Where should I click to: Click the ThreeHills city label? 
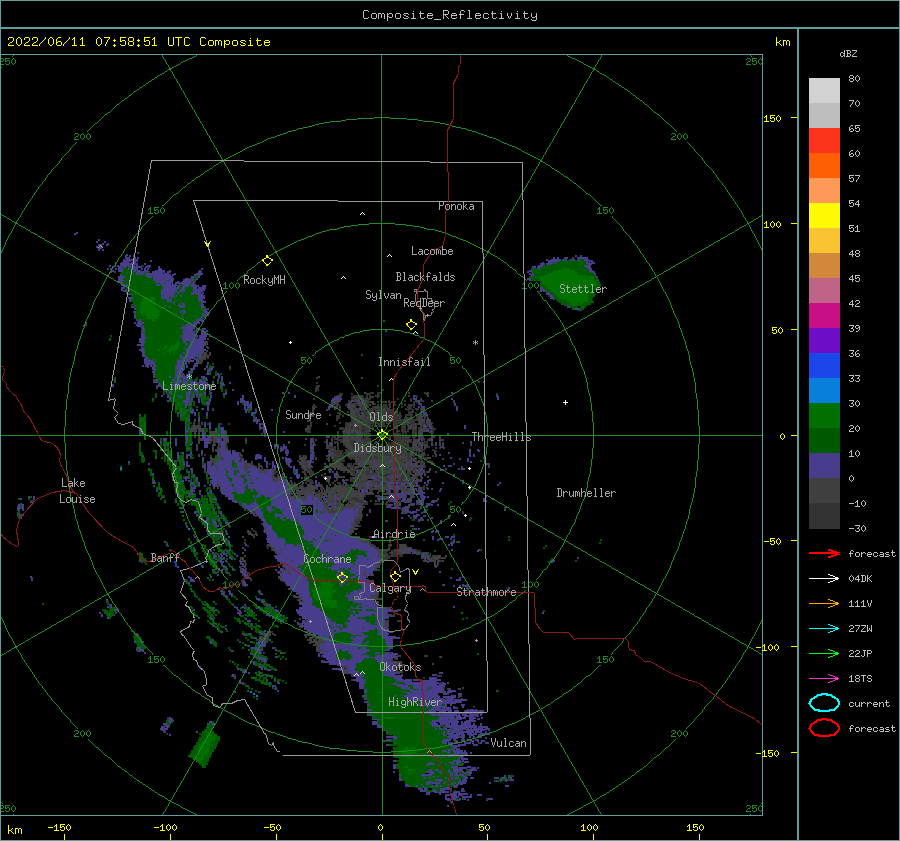pos(501,437)
